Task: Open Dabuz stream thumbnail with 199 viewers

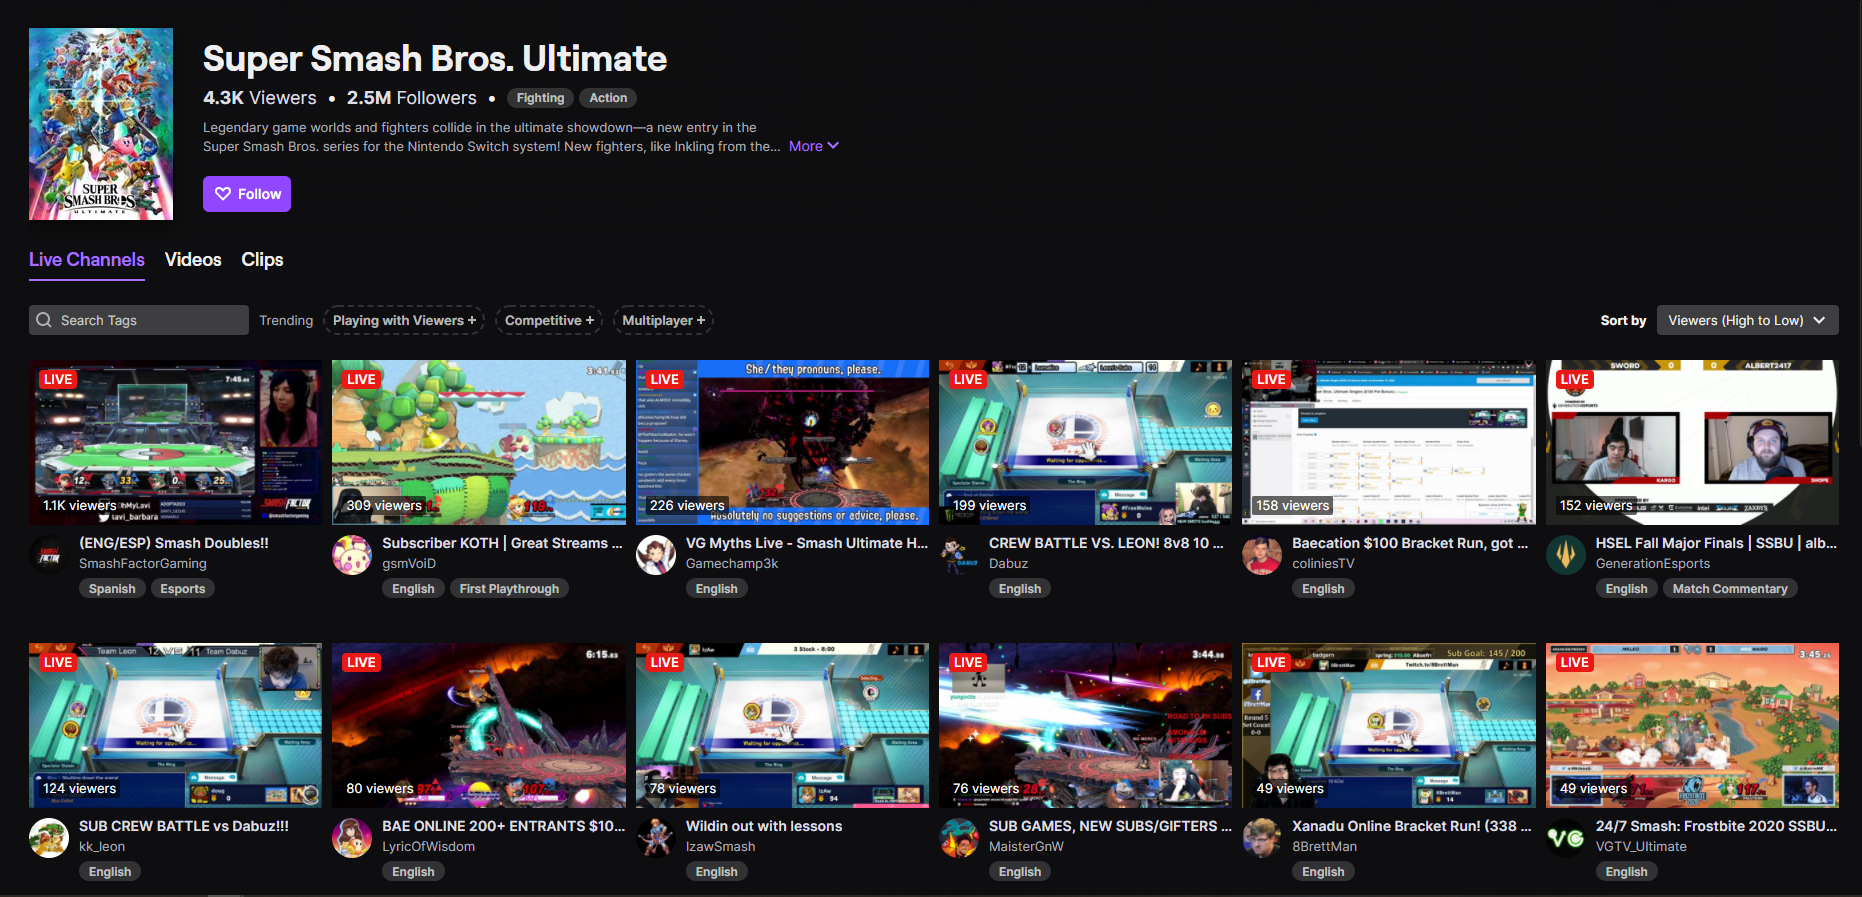Action: tap(1085, 442)
